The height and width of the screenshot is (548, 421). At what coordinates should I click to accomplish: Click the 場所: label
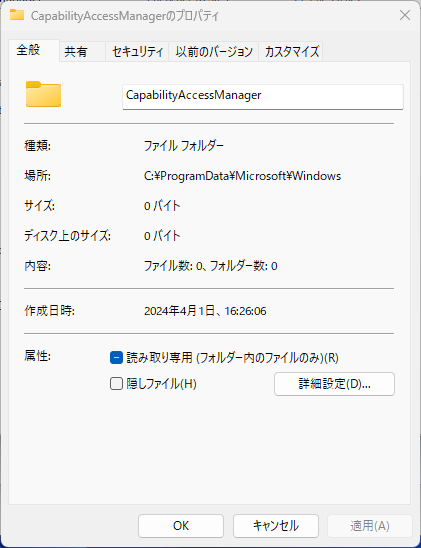[x=37, y=176]
